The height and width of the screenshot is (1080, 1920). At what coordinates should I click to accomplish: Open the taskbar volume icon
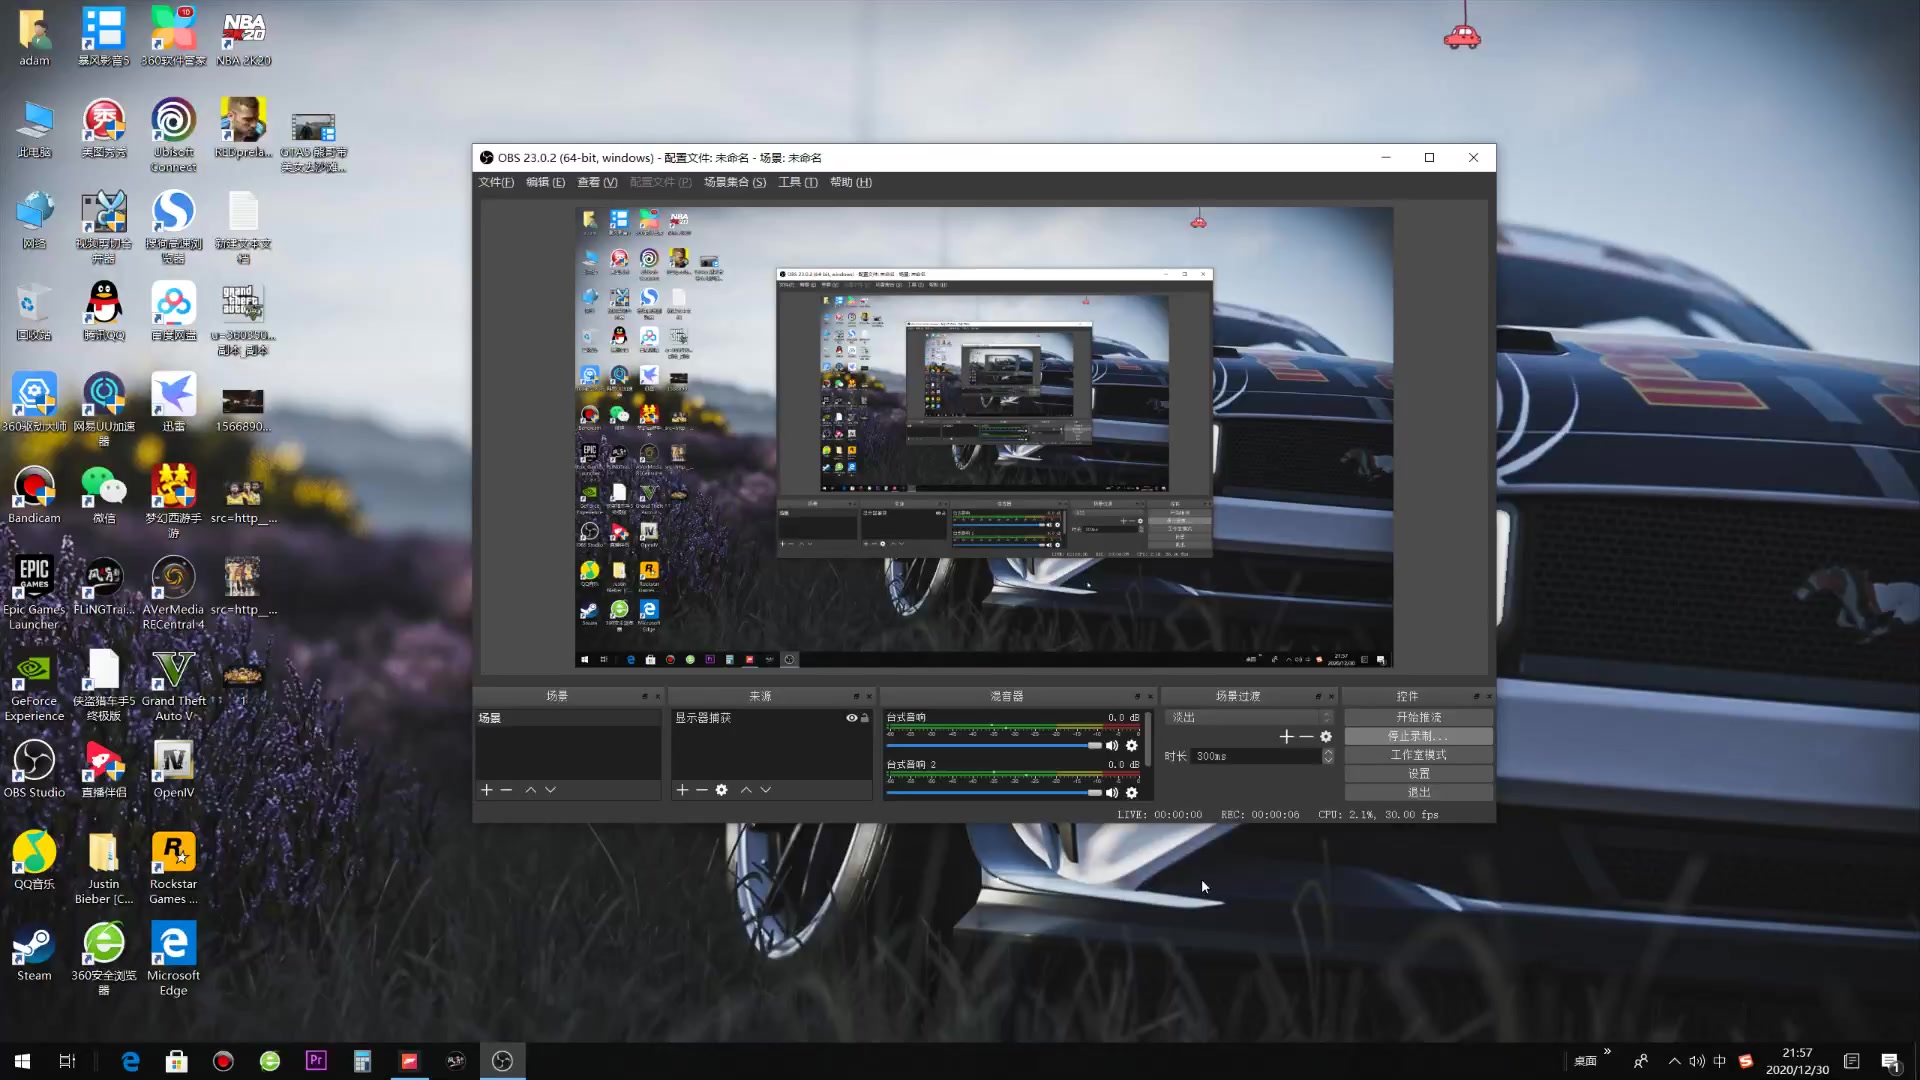(x=1697, y=1061)
